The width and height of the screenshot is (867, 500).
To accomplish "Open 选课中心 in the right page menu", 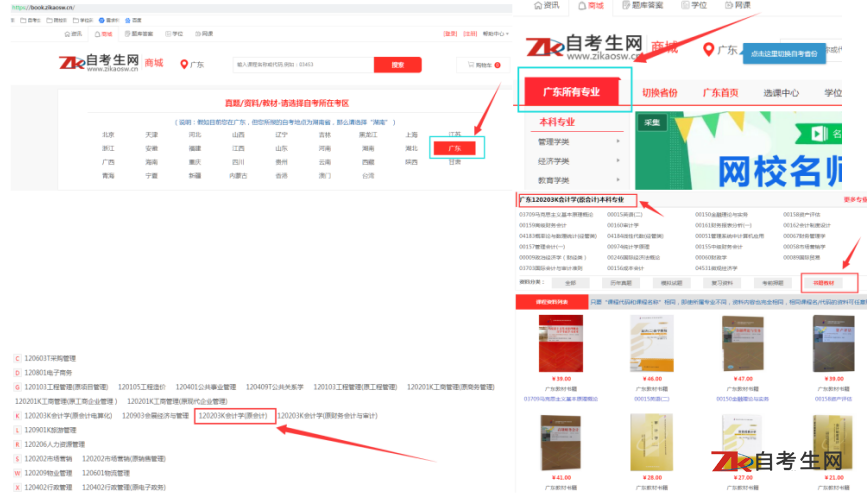I will pyautogui.click(x=781, y=93).
